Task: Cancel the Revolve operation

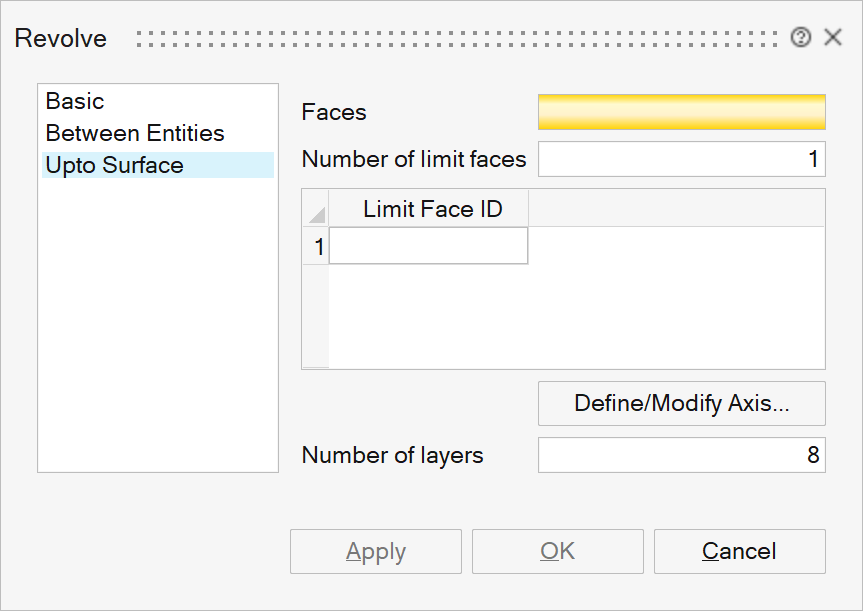Action: [x=739, y=552]
